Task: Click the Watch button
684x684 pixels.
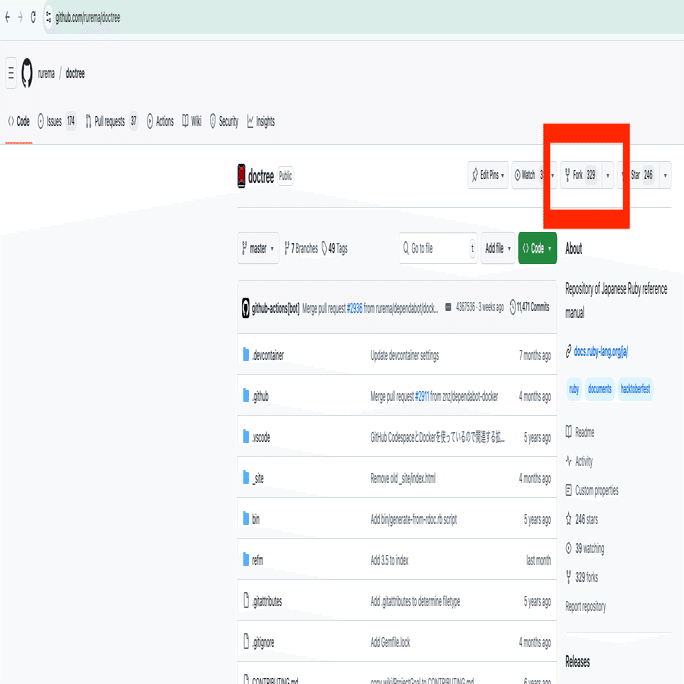Action: point(530,175)
